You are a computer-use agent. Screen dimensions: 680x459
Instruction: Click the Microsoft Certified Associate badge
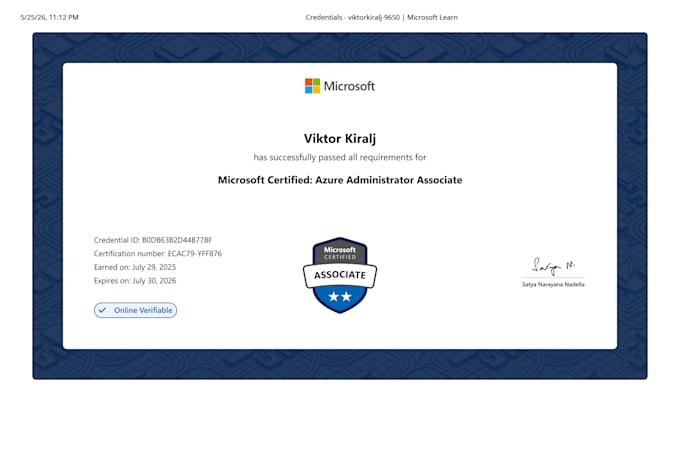tap(340, 275)
